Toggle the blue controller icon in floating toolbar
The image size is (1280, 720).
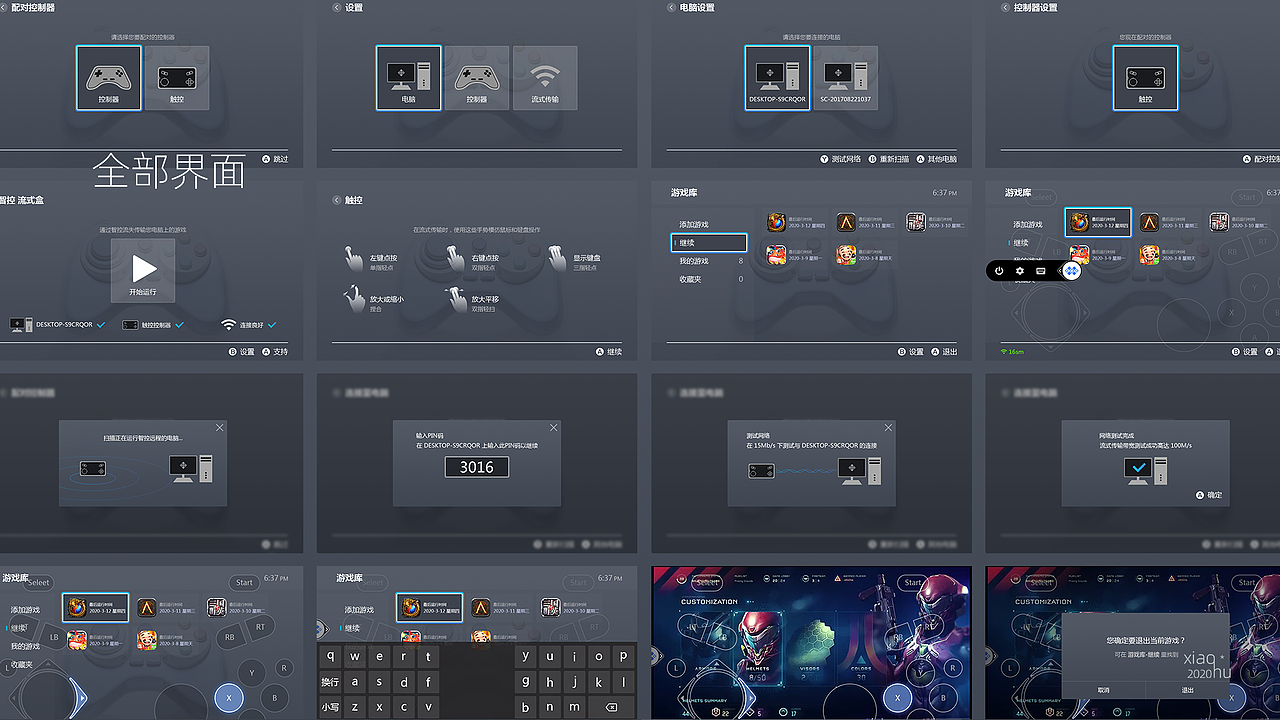1072,271
